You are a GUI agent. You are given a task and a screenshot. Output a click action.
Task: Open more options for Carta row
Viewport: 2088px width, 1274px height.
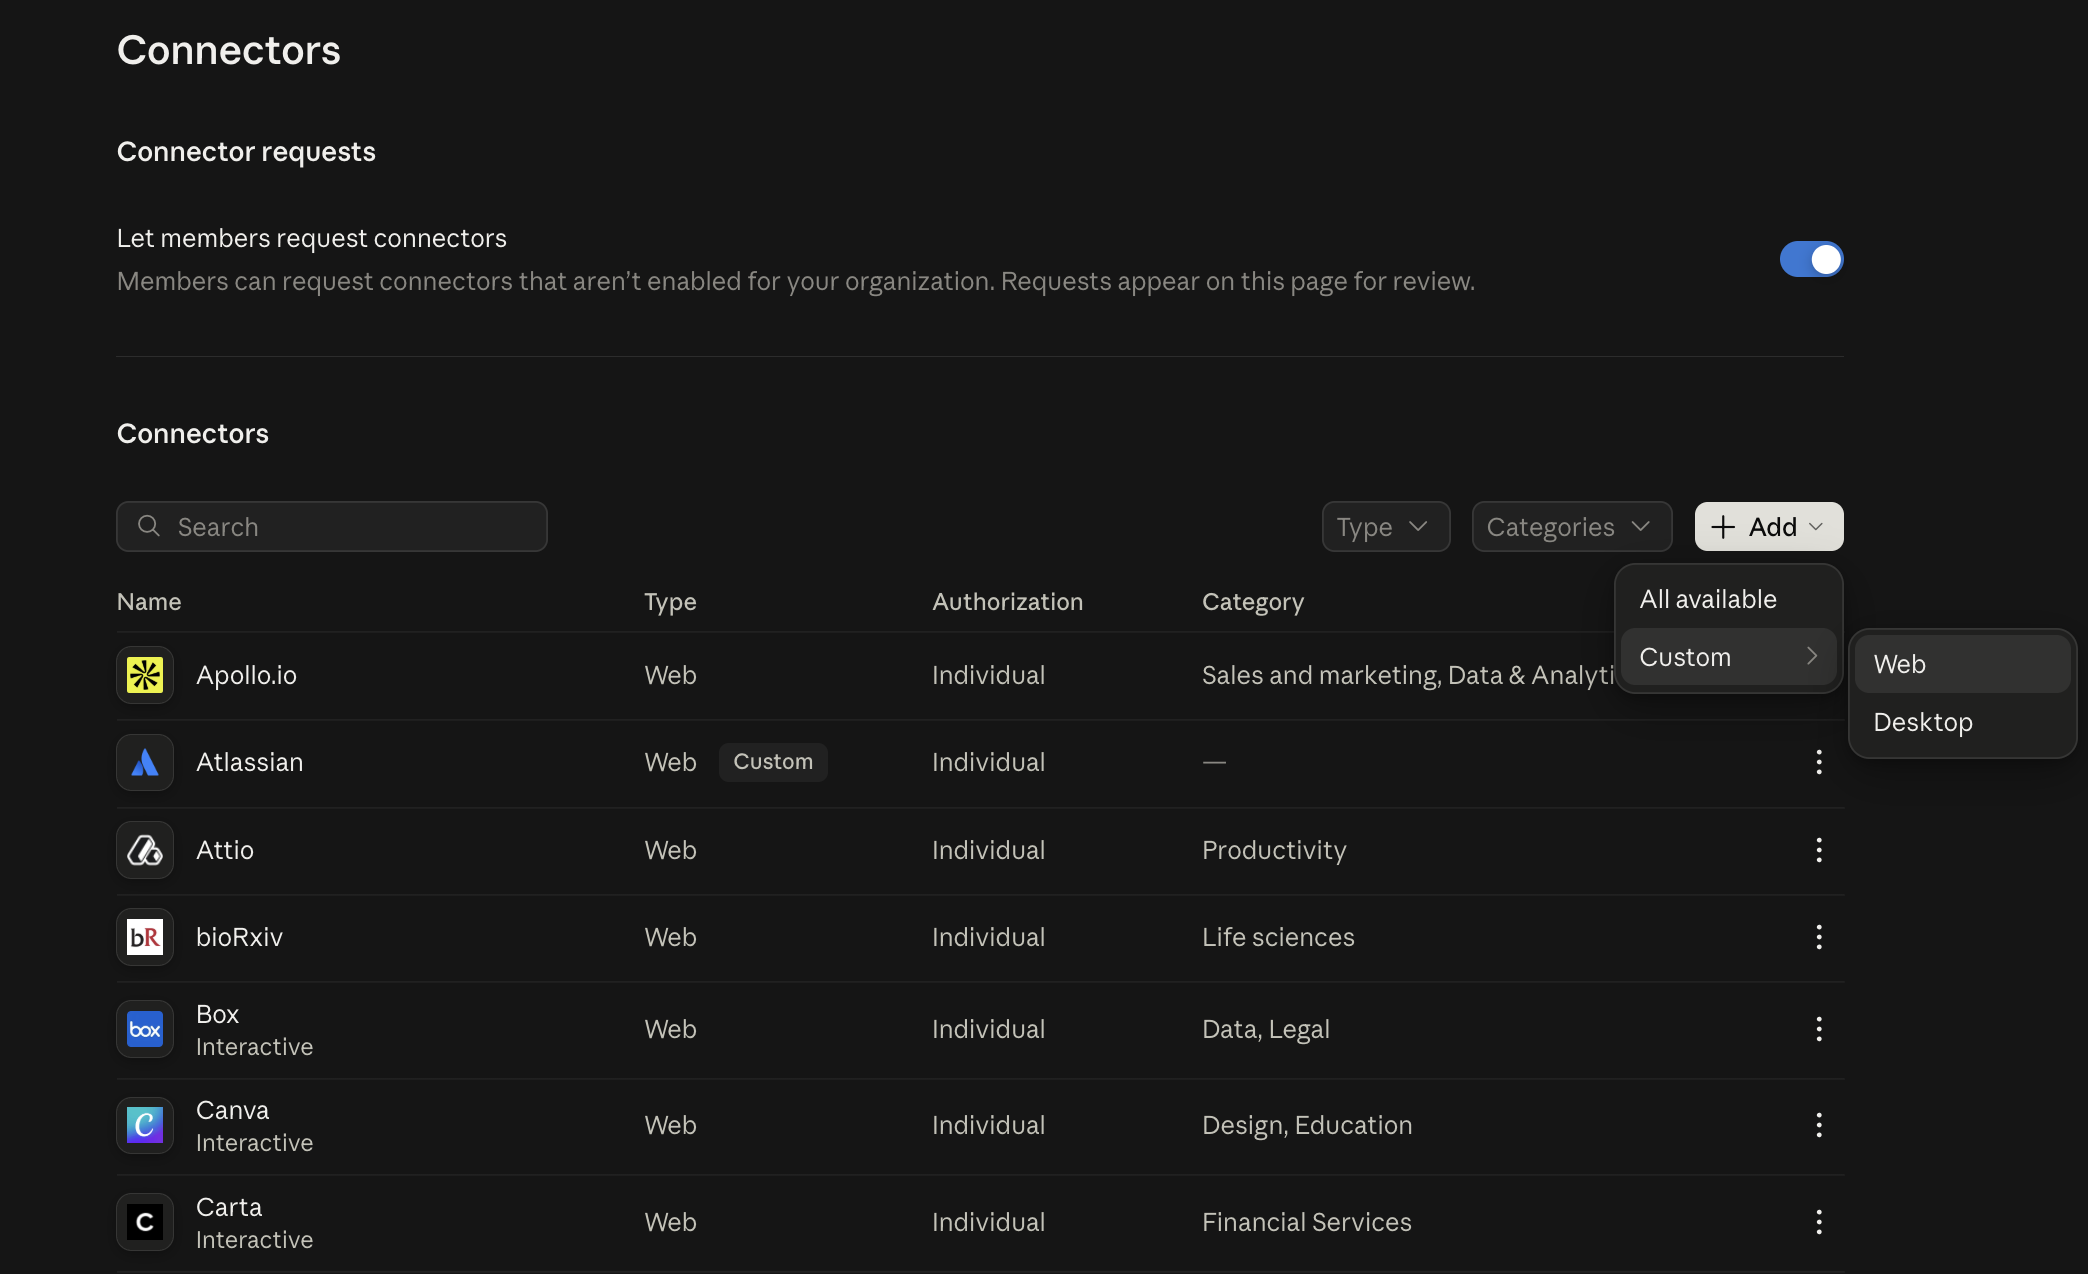[1819, 1222]
